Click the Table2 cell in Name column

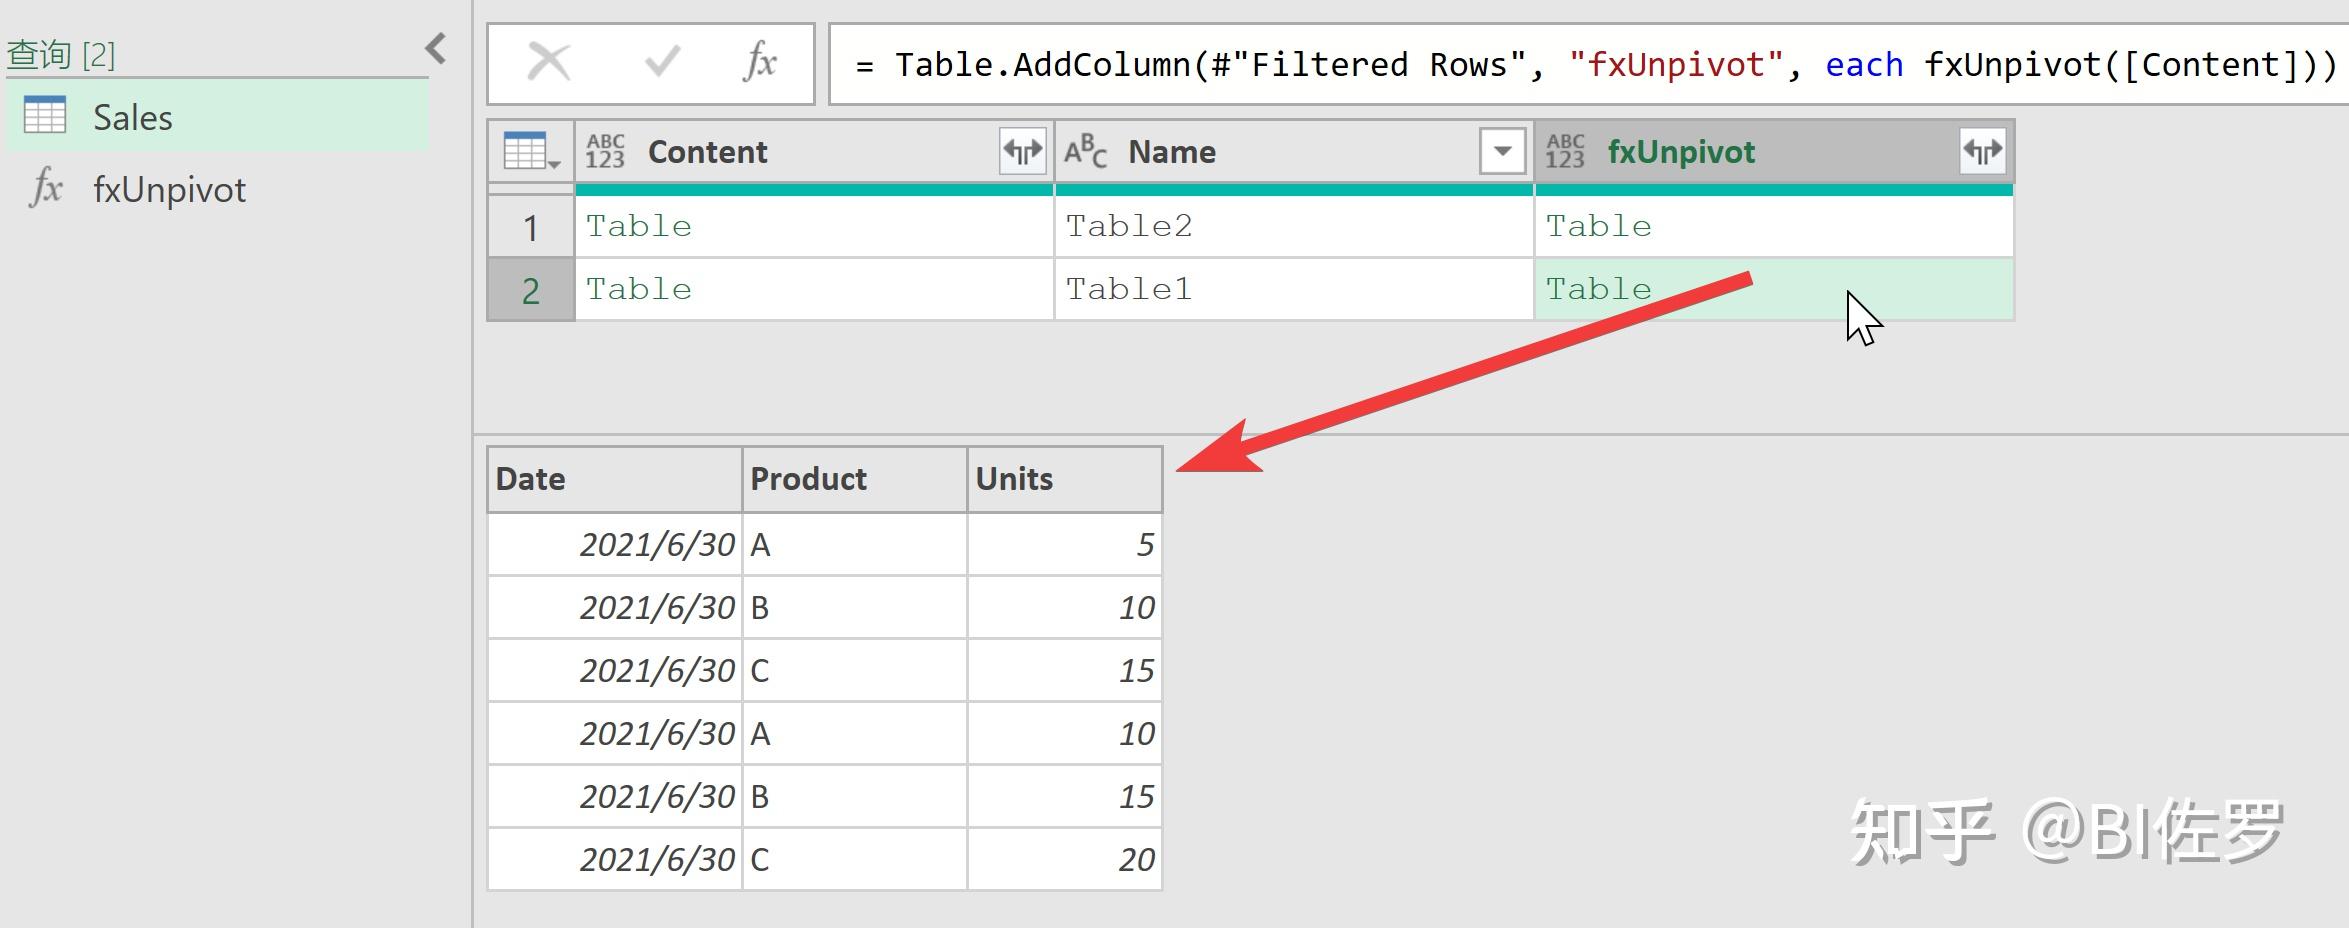point(1294,226)
